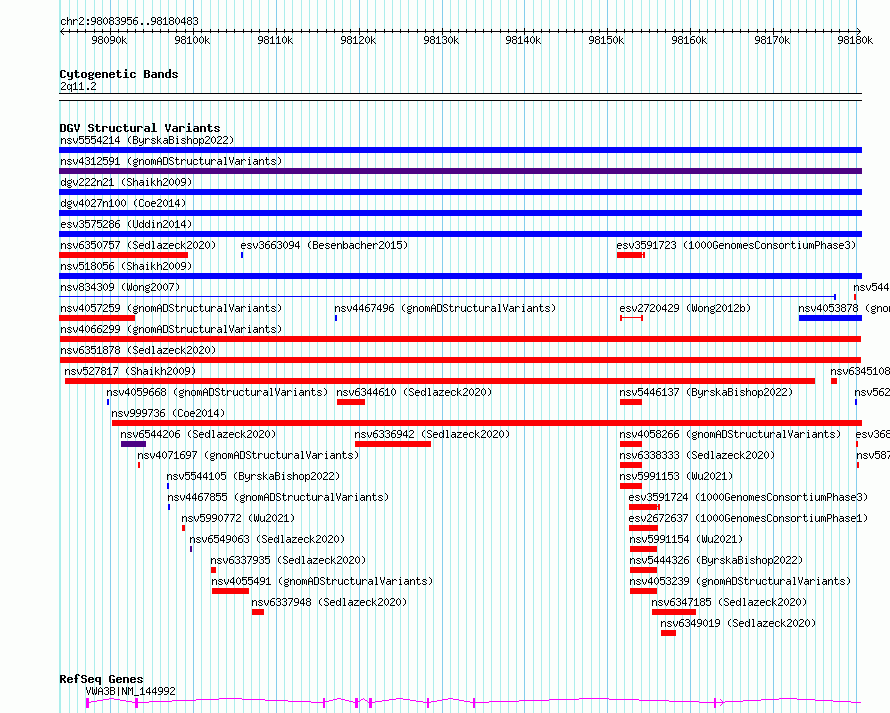Click the nsv518056 (Shaikh2009) label
Screen dimensions: 890x713
coord(126,266)
